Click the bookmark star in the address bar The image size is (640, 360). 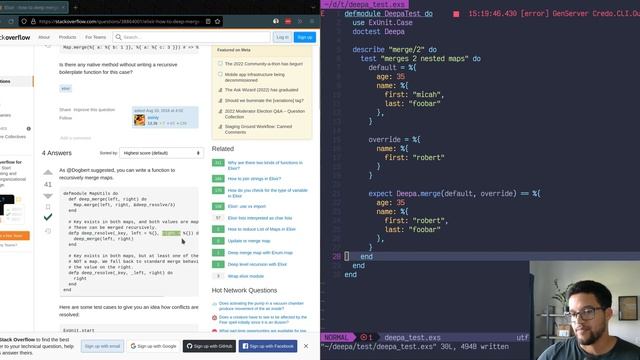click(x=218, y=22)
